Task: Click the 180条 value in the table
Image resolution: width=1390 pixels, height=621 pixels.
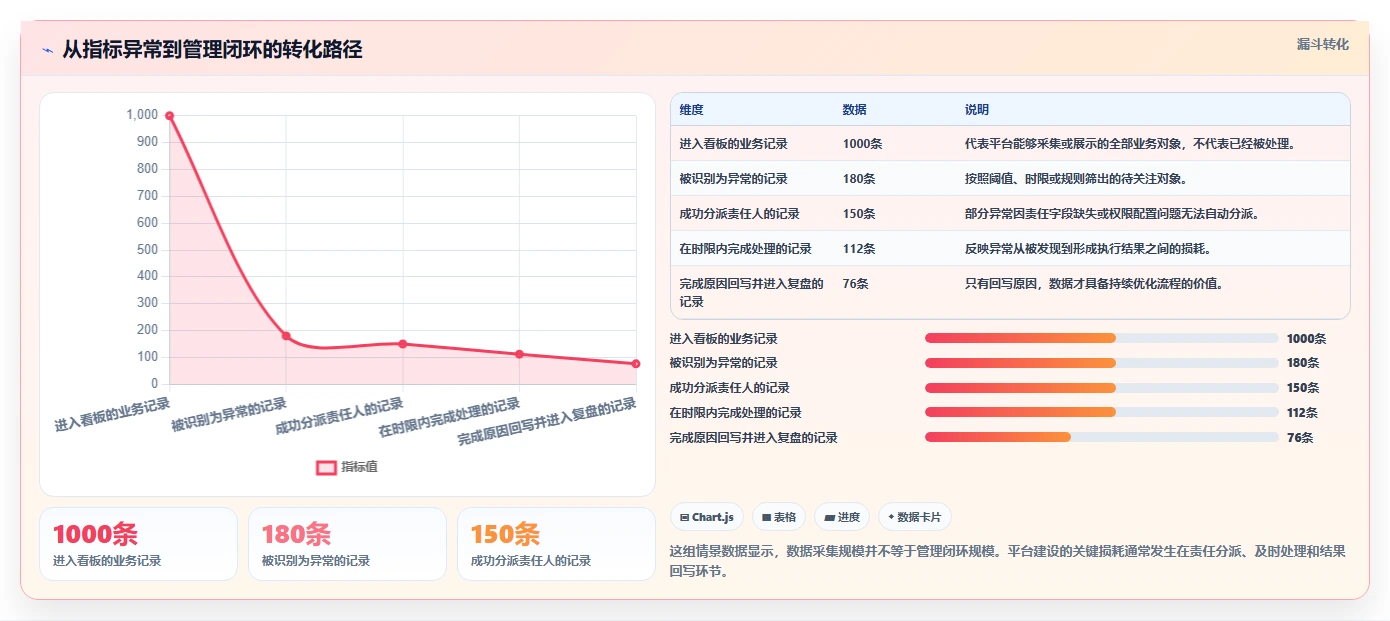Action: pos(859,179)
